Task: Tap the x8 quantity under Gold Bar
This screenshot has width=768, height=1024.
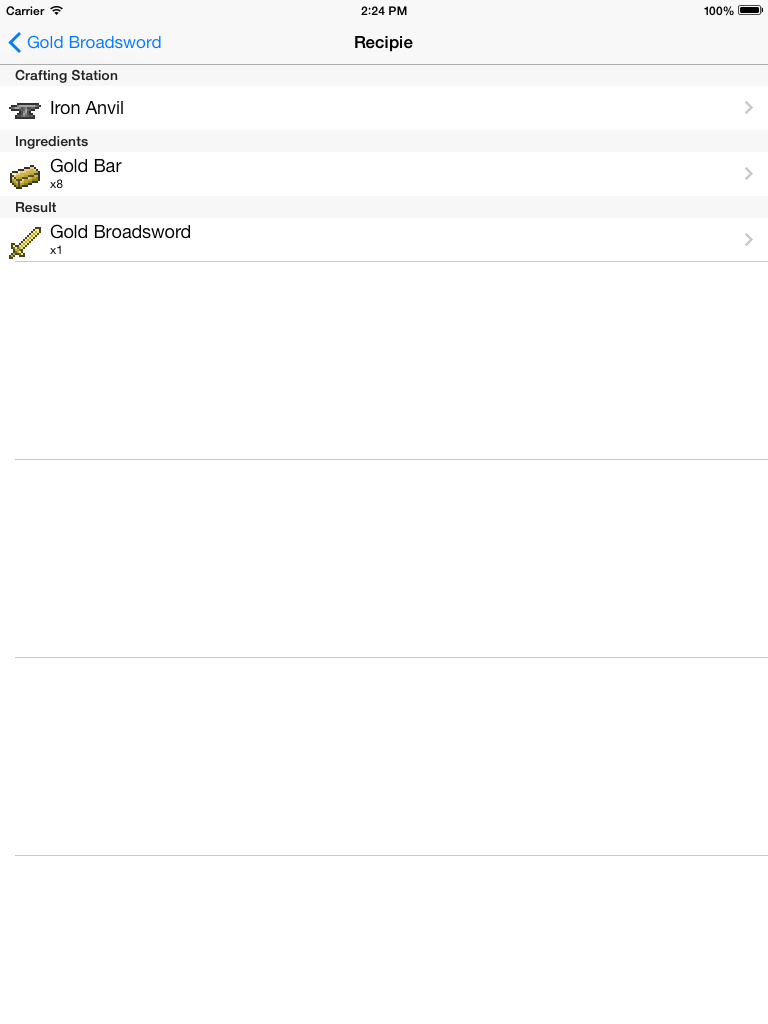Action: [56, 184]
